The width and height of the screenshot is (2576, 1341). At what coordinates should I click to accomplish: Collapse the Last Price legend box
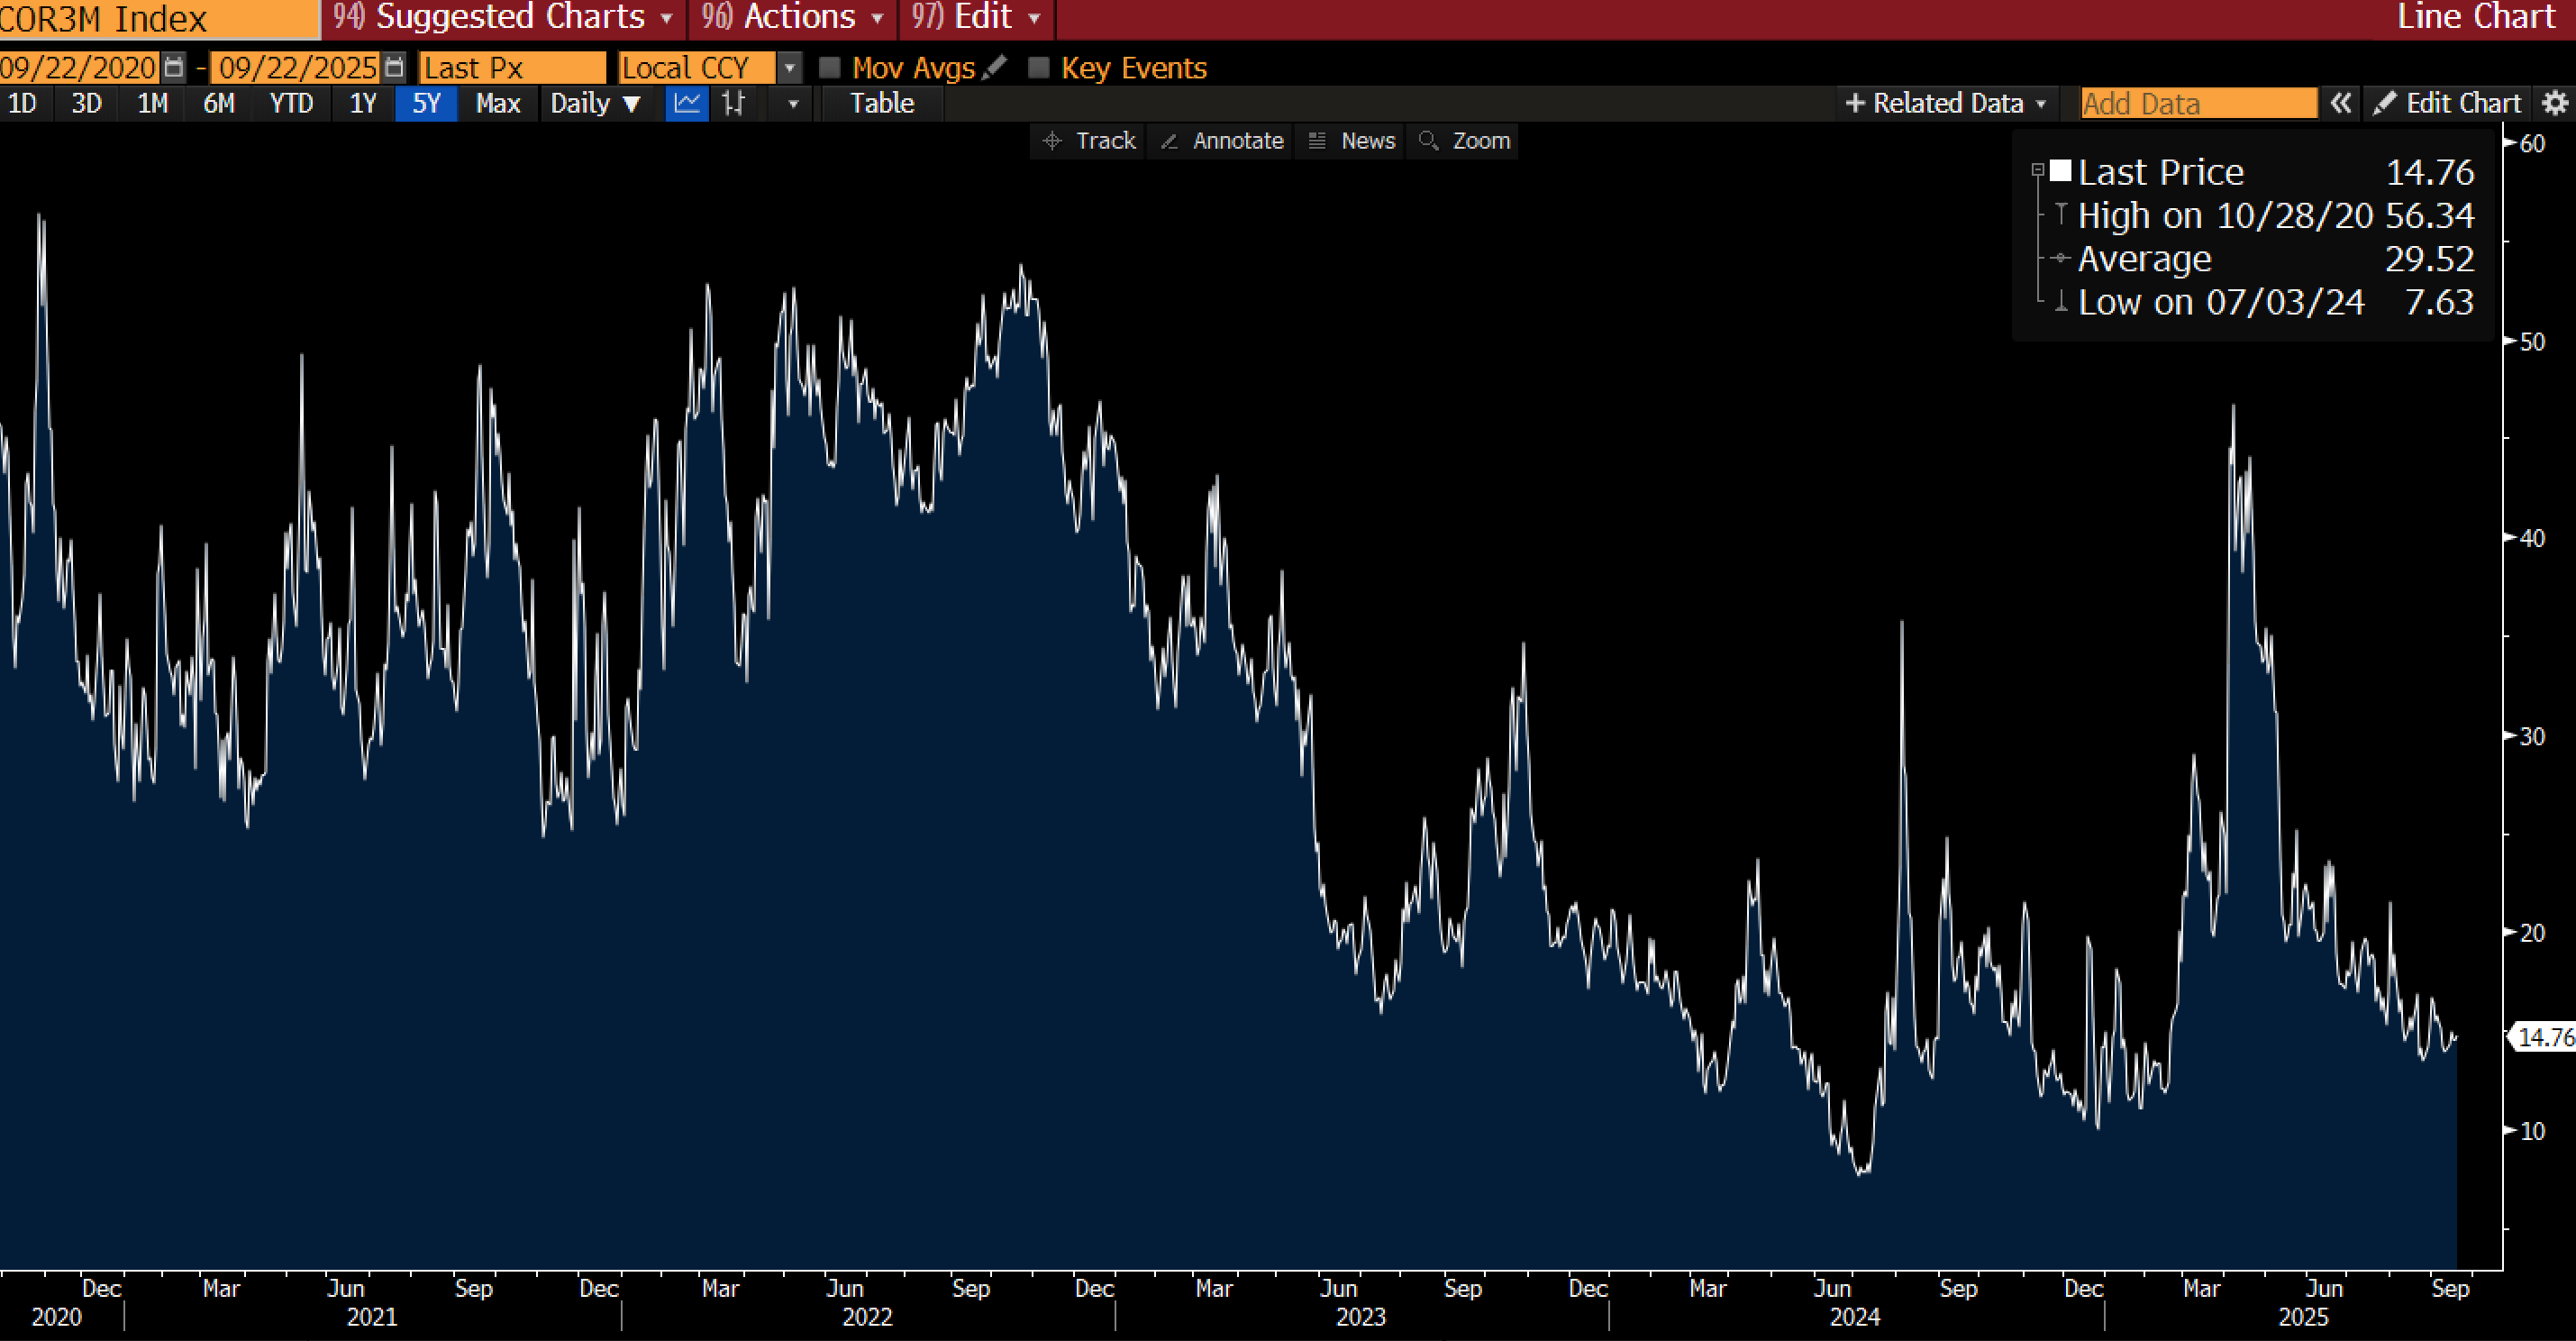point(2037,170)
